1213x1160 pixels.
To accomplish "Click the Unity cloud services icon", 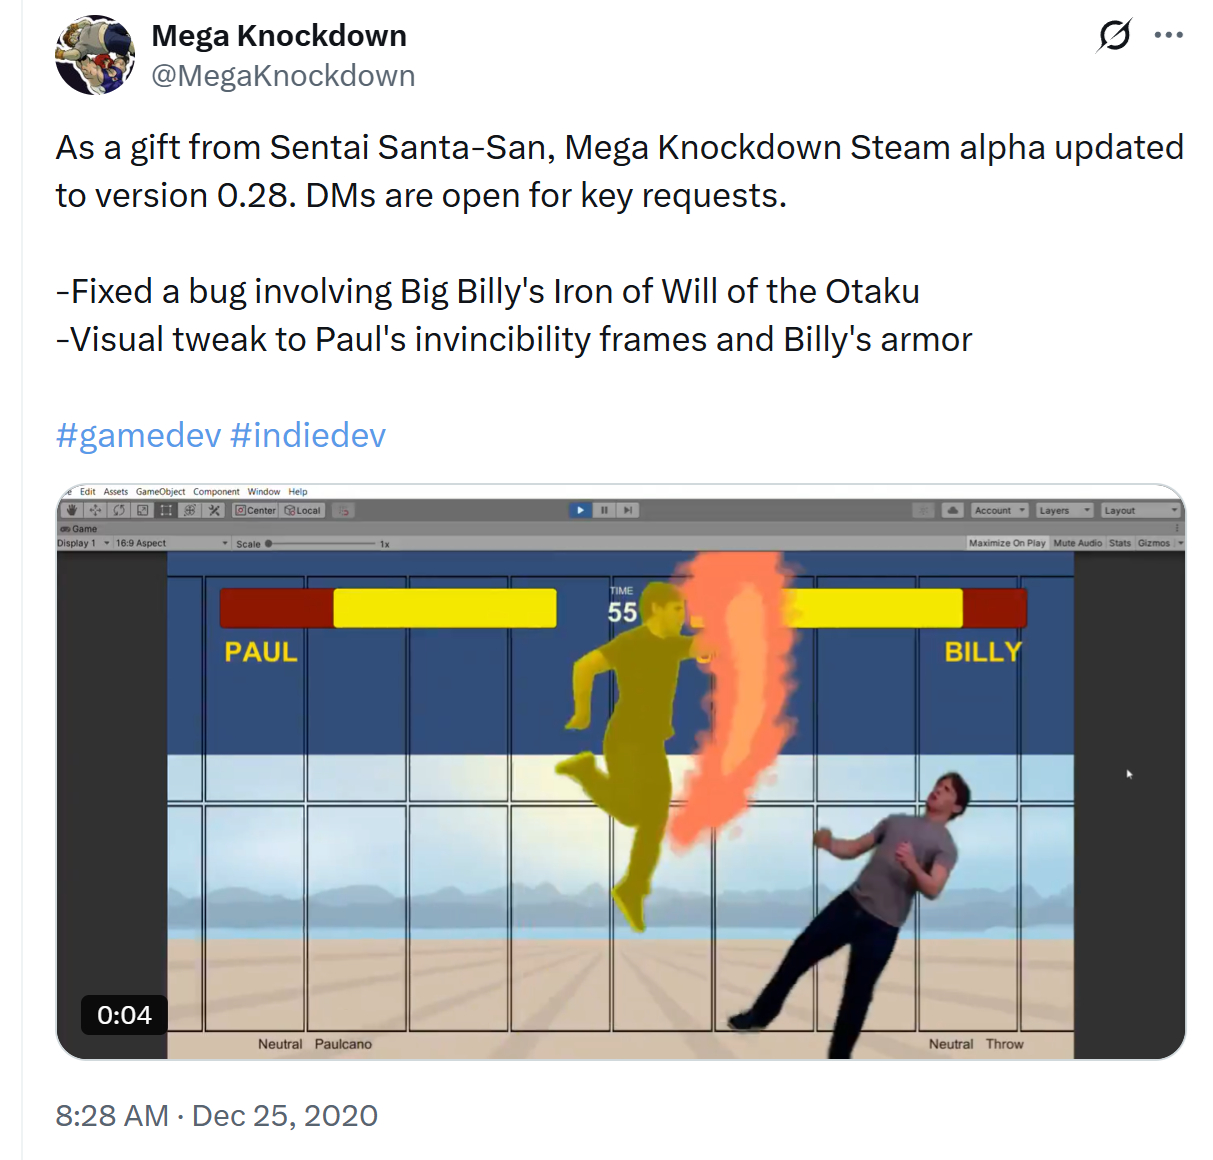I will coord(953,510).
